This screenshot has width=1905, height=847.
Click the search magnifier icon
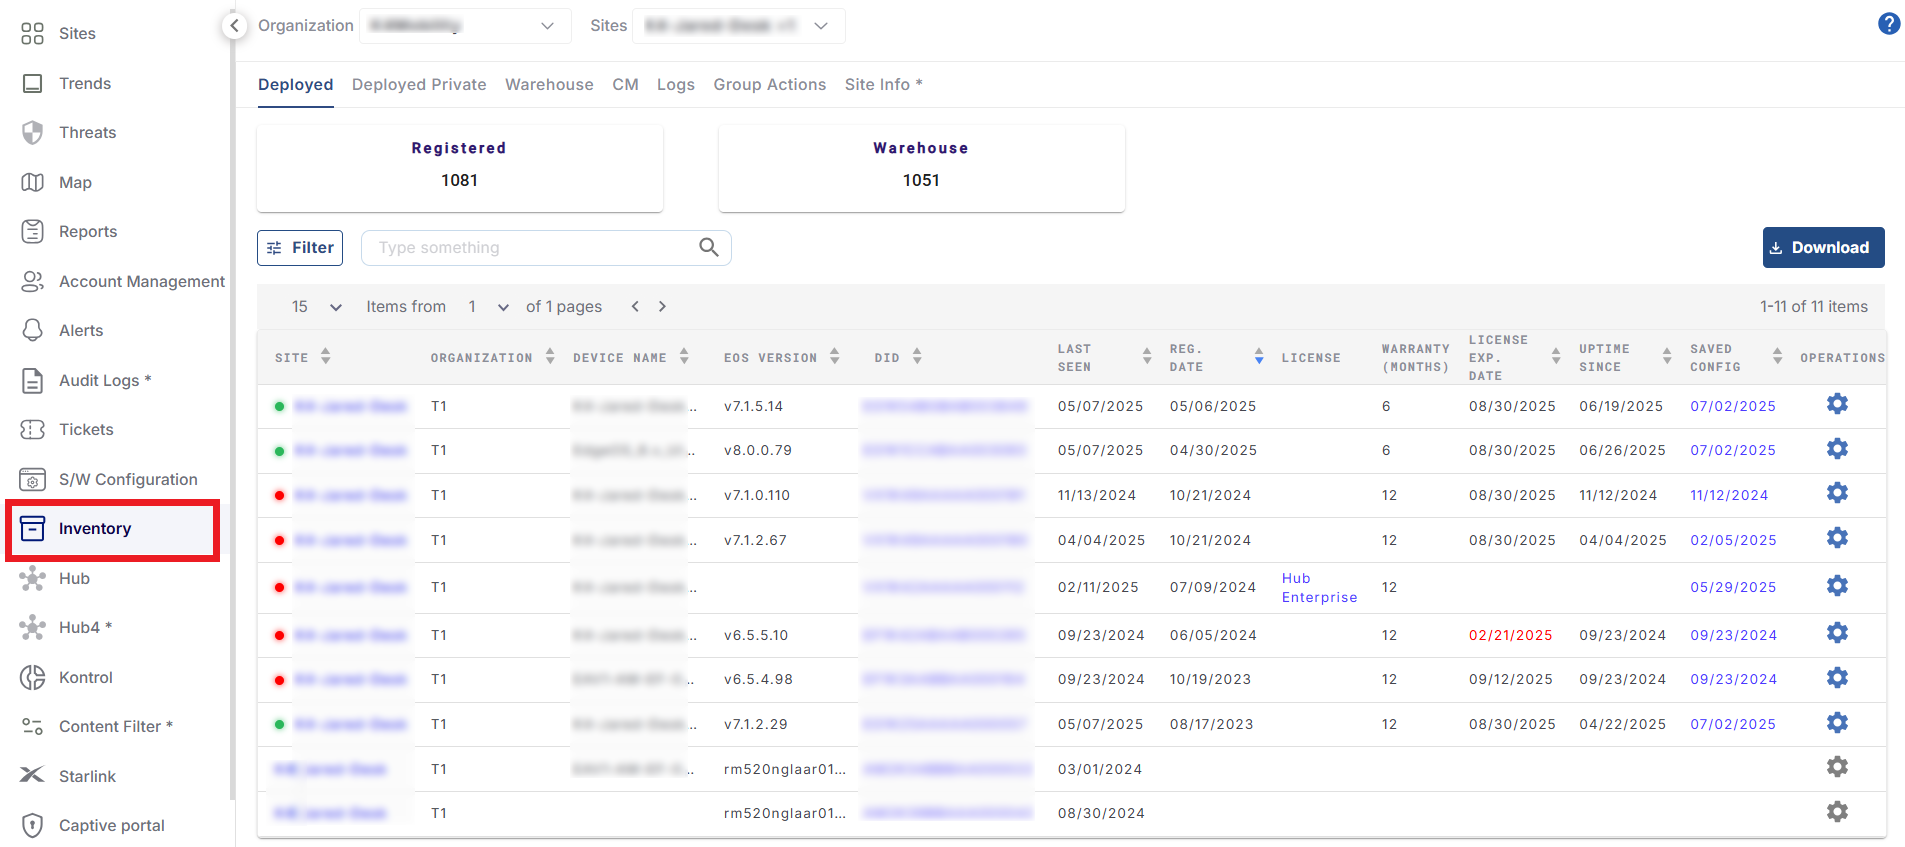click(x=709, y=247)
